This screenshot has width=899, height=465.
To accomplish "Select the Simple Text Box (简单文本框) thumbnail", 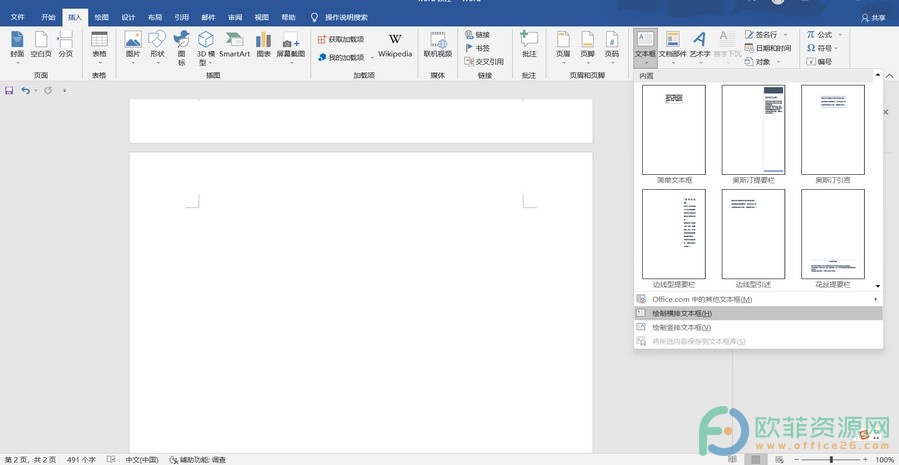I will [x=674, y=130].
